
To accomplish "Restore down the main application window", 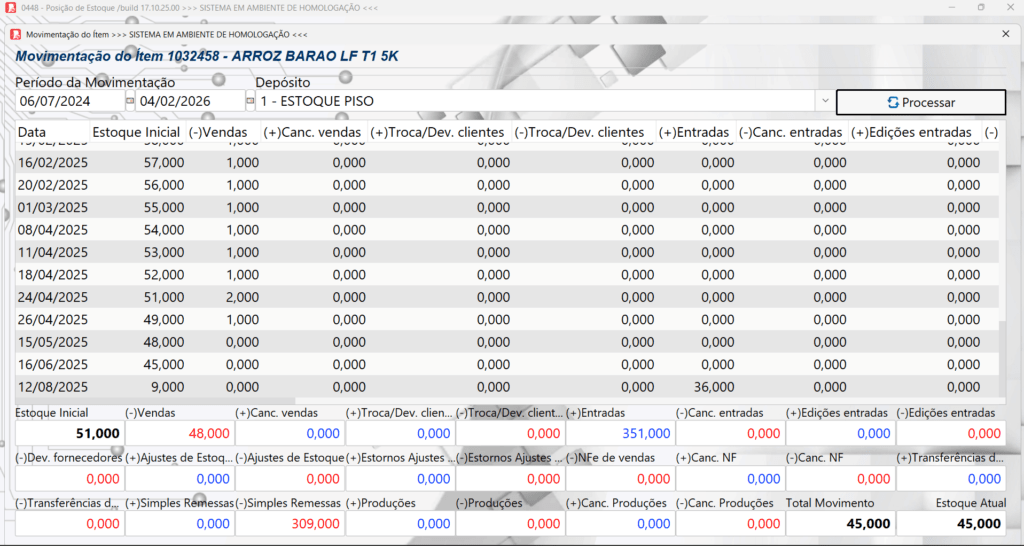I will coord(980,8).
